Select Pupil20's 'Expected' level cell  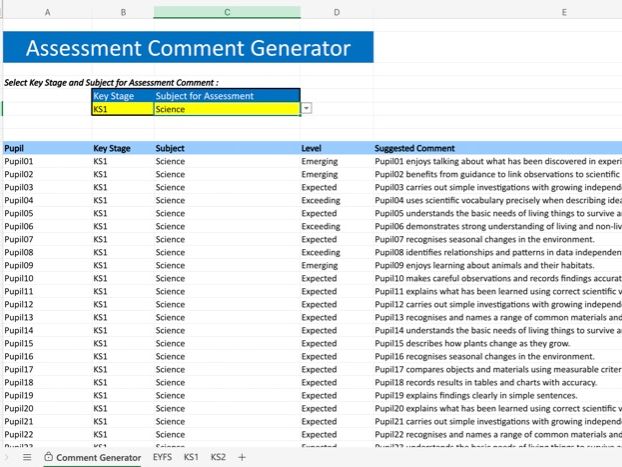tap(336, 408)
